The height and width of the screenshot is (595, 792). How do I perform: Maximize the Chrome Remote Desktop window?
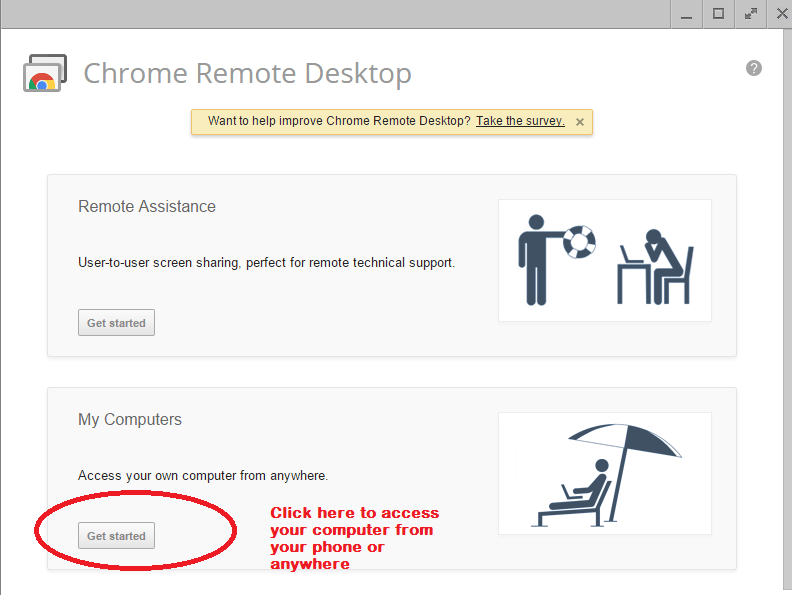pyautogui.click(x=718, y=14)
